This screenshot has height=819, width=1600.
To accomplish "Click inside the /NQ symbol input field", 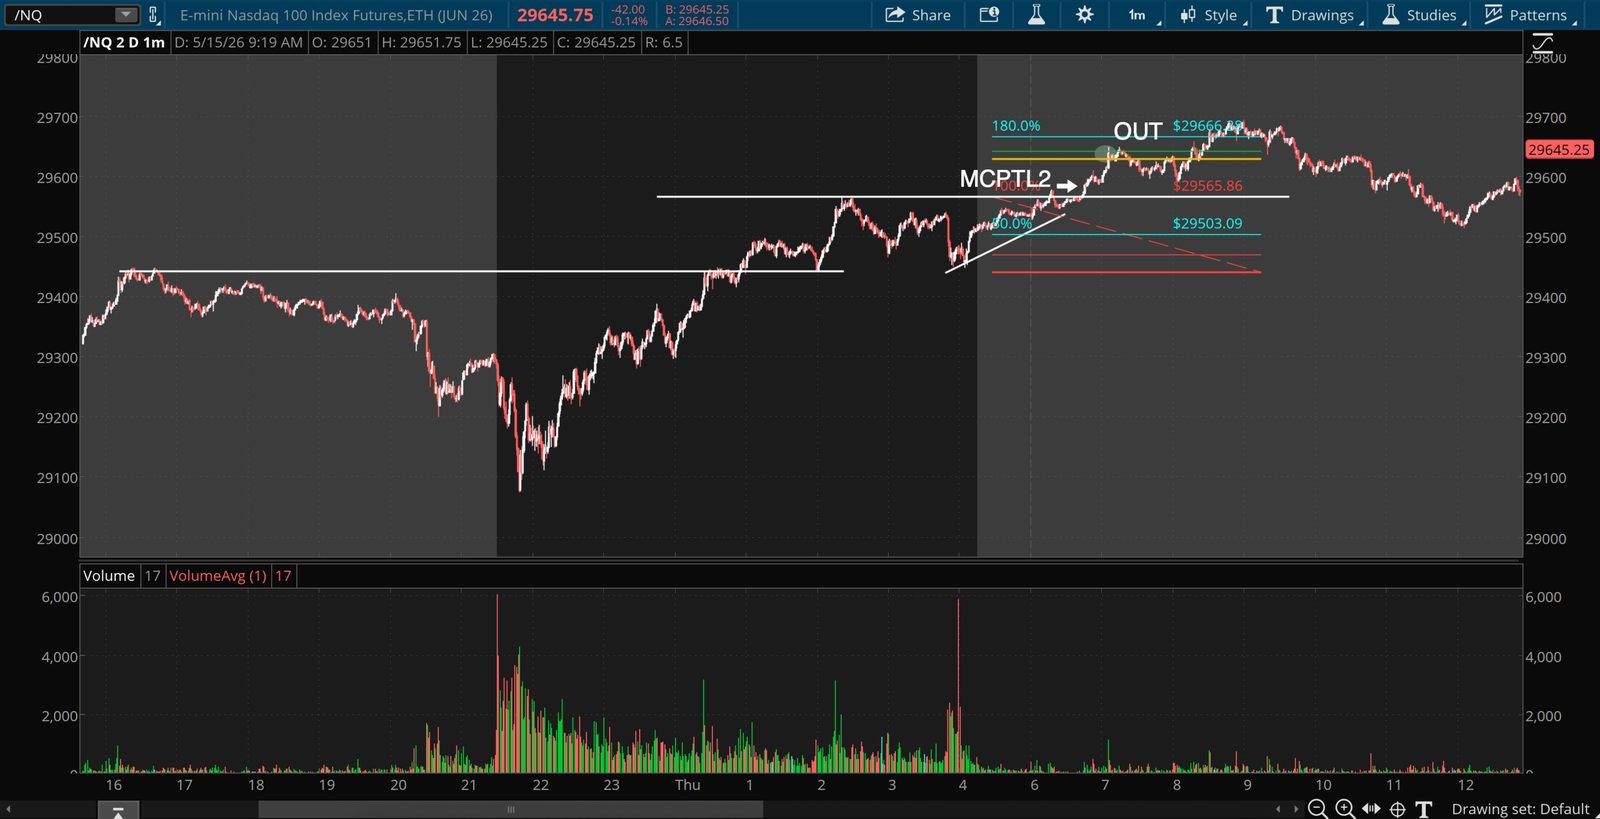I will pos(58,15).
